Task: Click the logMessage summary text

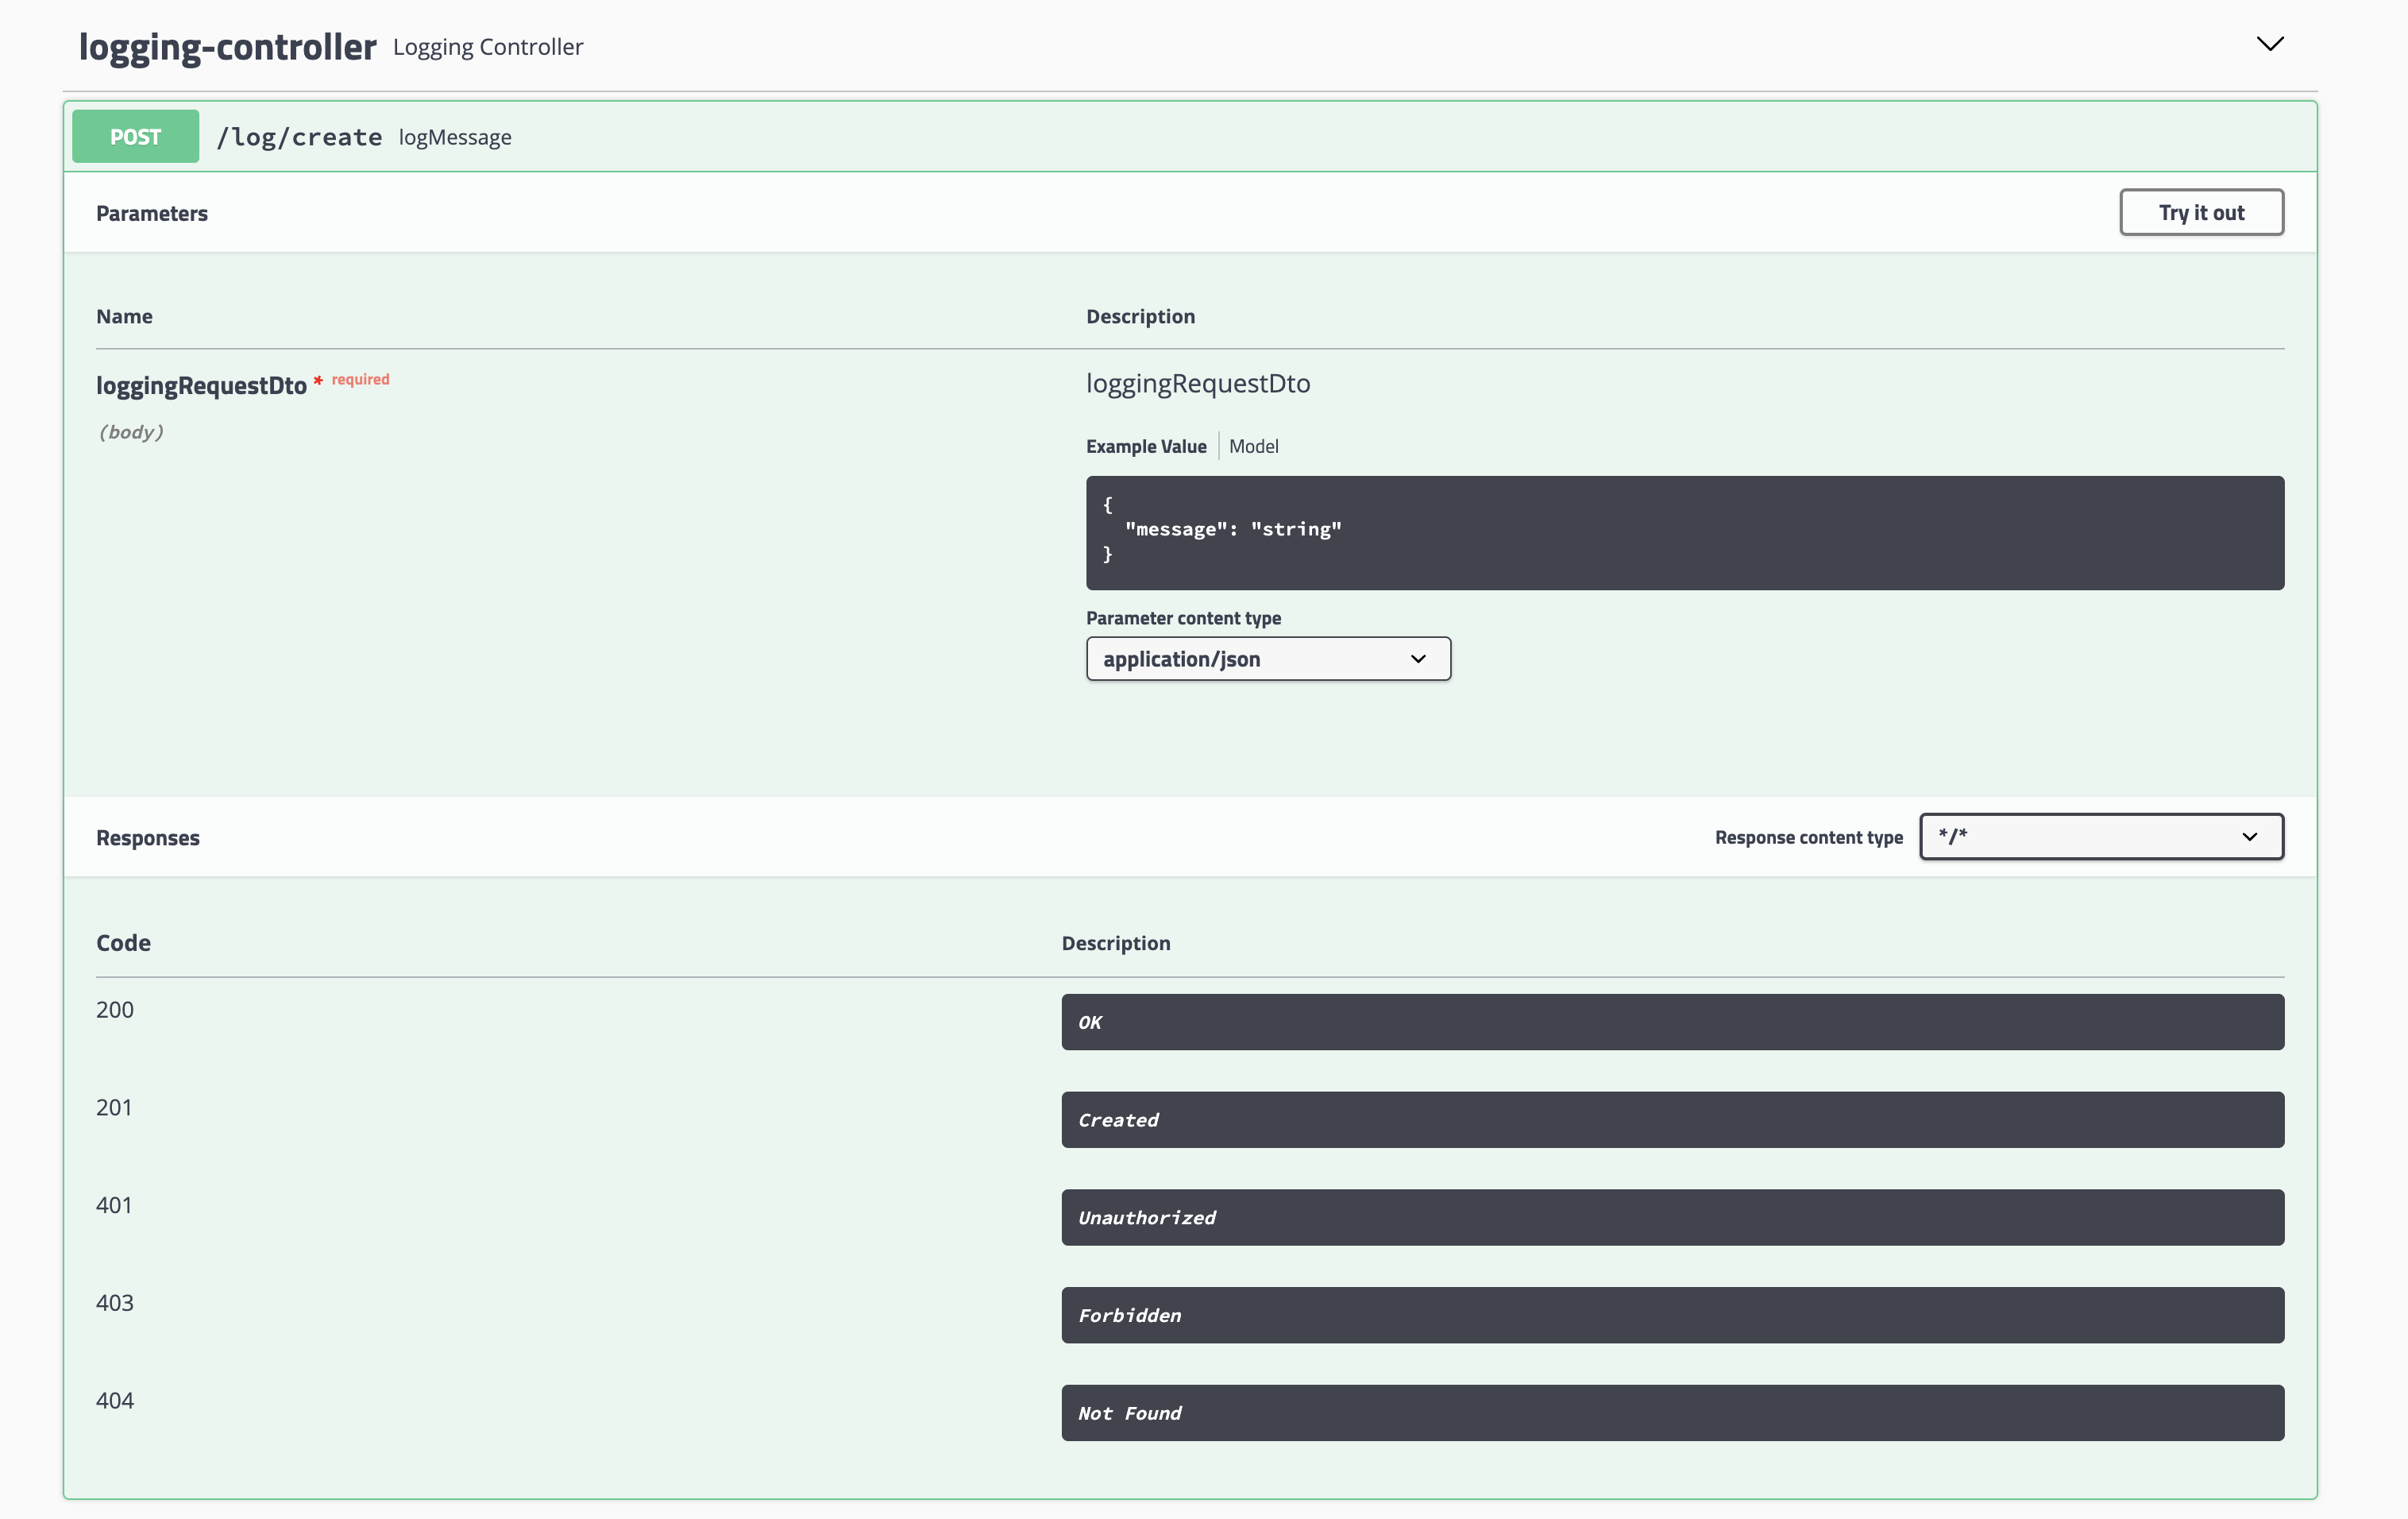Action: (455, 137)
